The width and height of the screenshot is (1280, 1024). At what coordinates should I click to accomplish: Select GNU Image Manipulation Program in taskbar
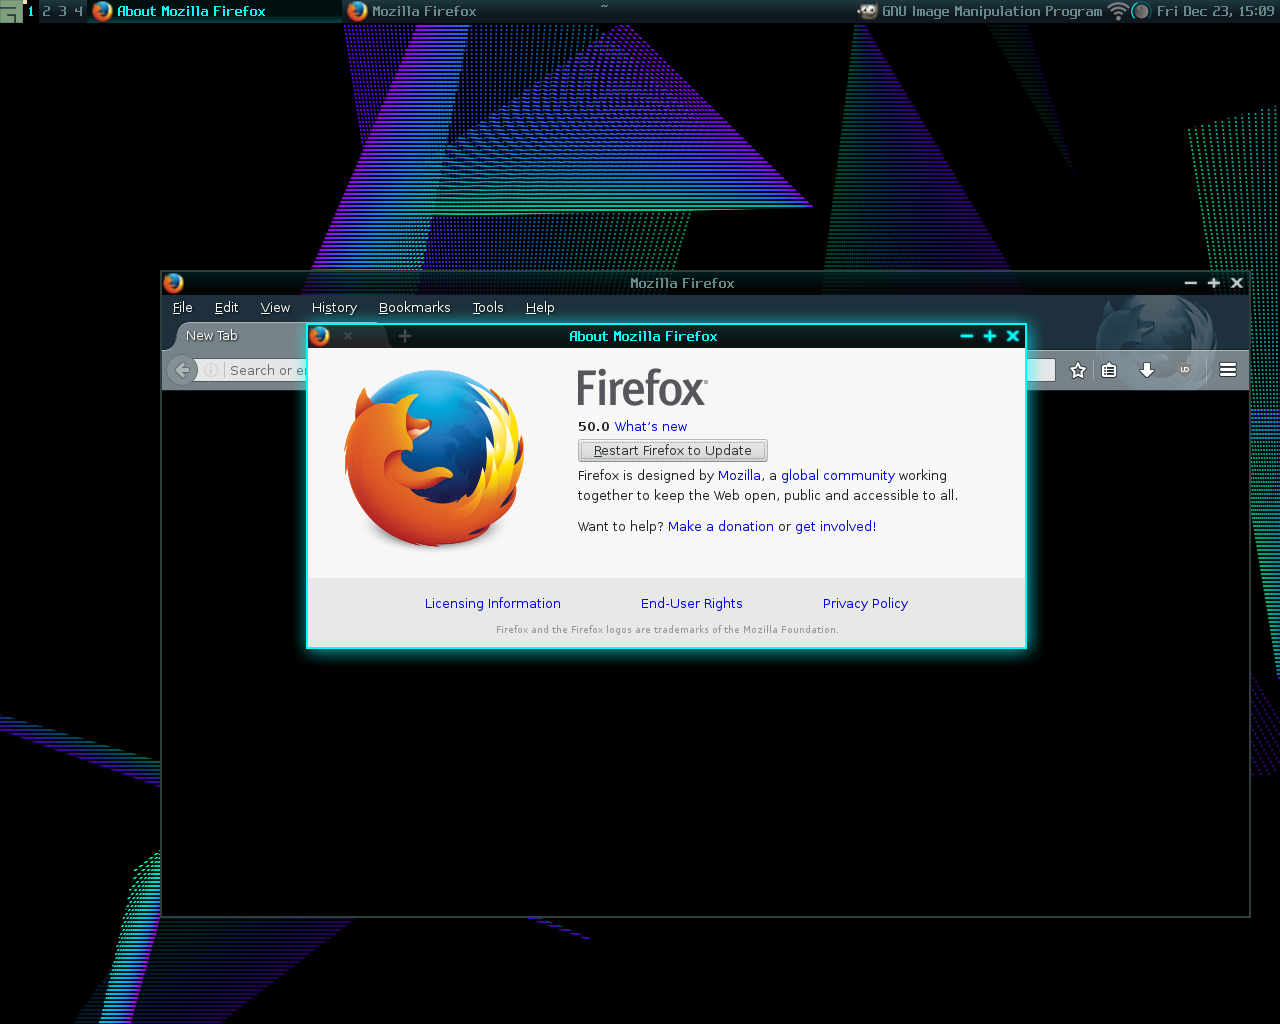(980, 11)
